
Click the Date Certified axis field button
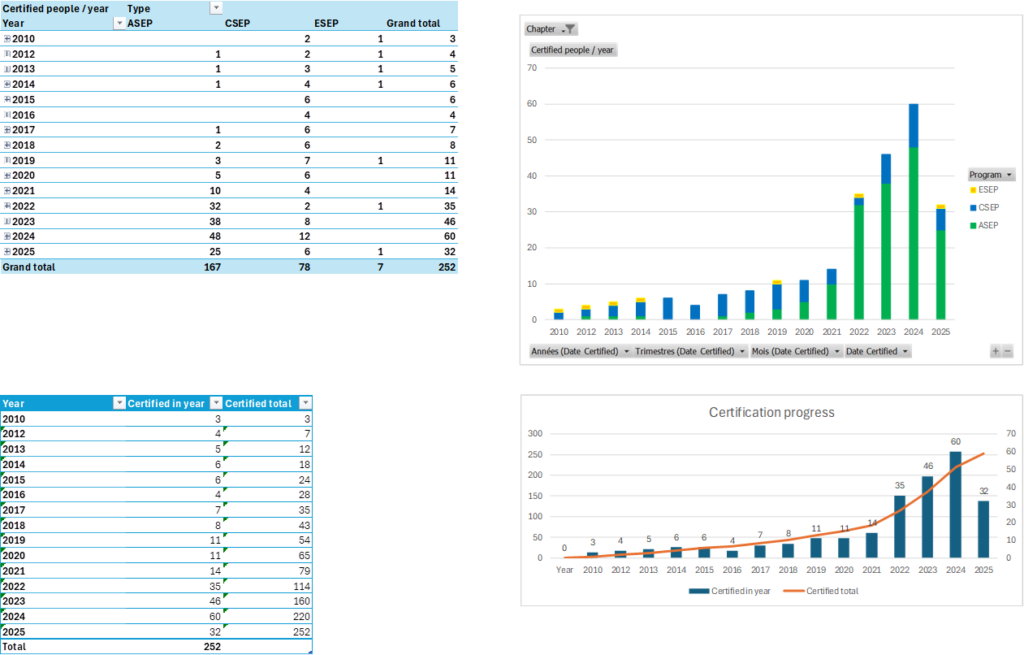pyautogui.click(x=877, y=351)
